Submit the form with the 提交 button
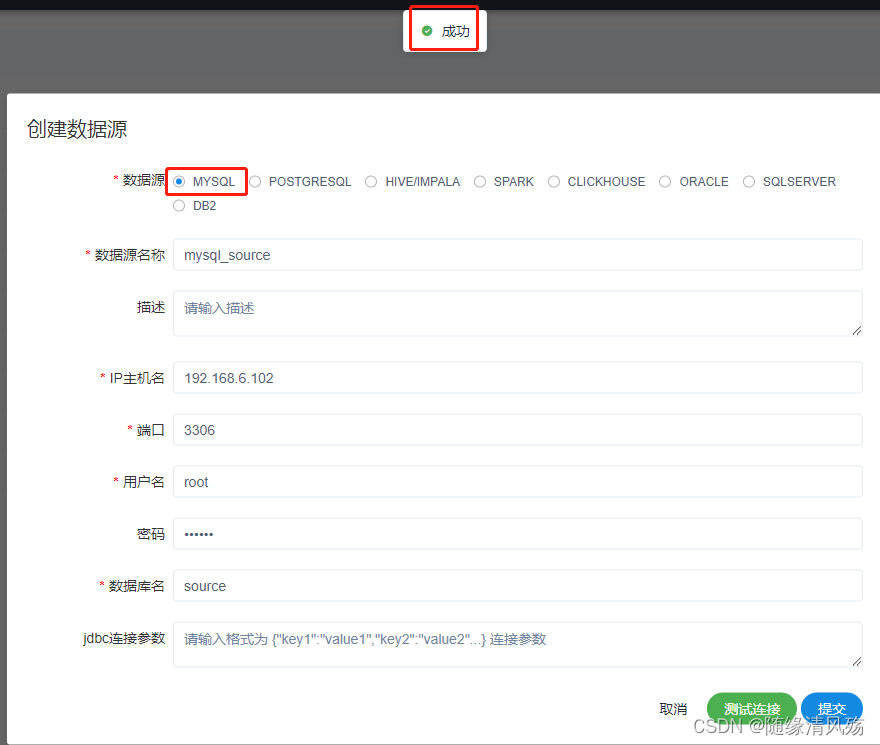This screenshot has height=745, width=880. coord(832,709)
